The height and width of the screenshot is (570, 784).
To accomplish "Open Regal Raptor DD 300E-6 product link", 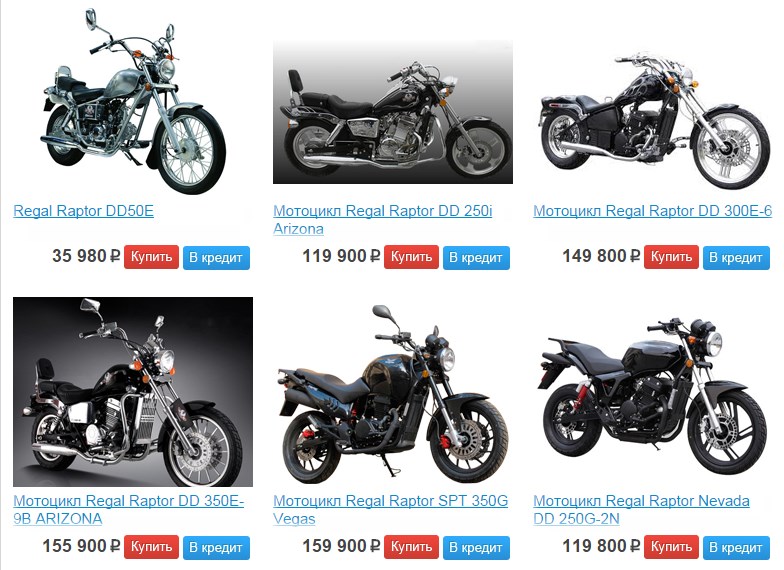I will (652, 210).
